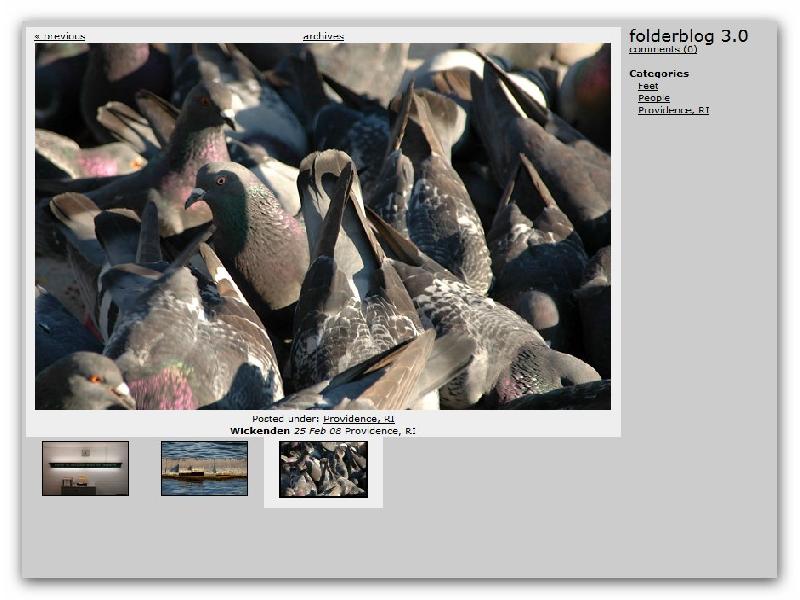Click the Categories heading
Screen dimensions: 800x600
[659, 73]
